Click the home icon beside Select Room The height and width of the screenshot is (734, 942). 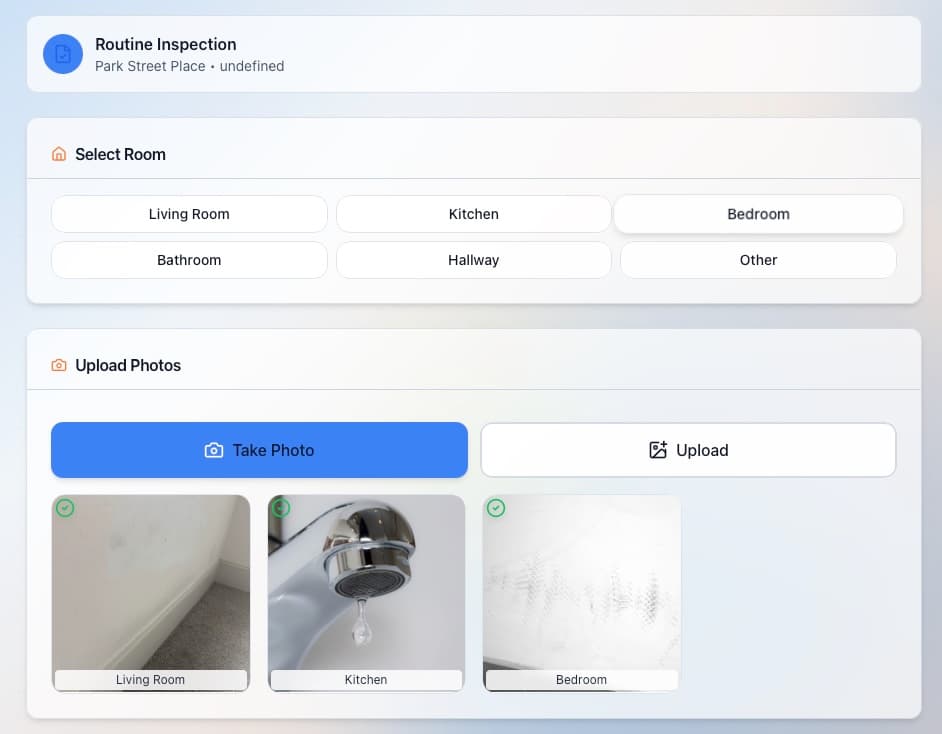[x=58, y=154]
